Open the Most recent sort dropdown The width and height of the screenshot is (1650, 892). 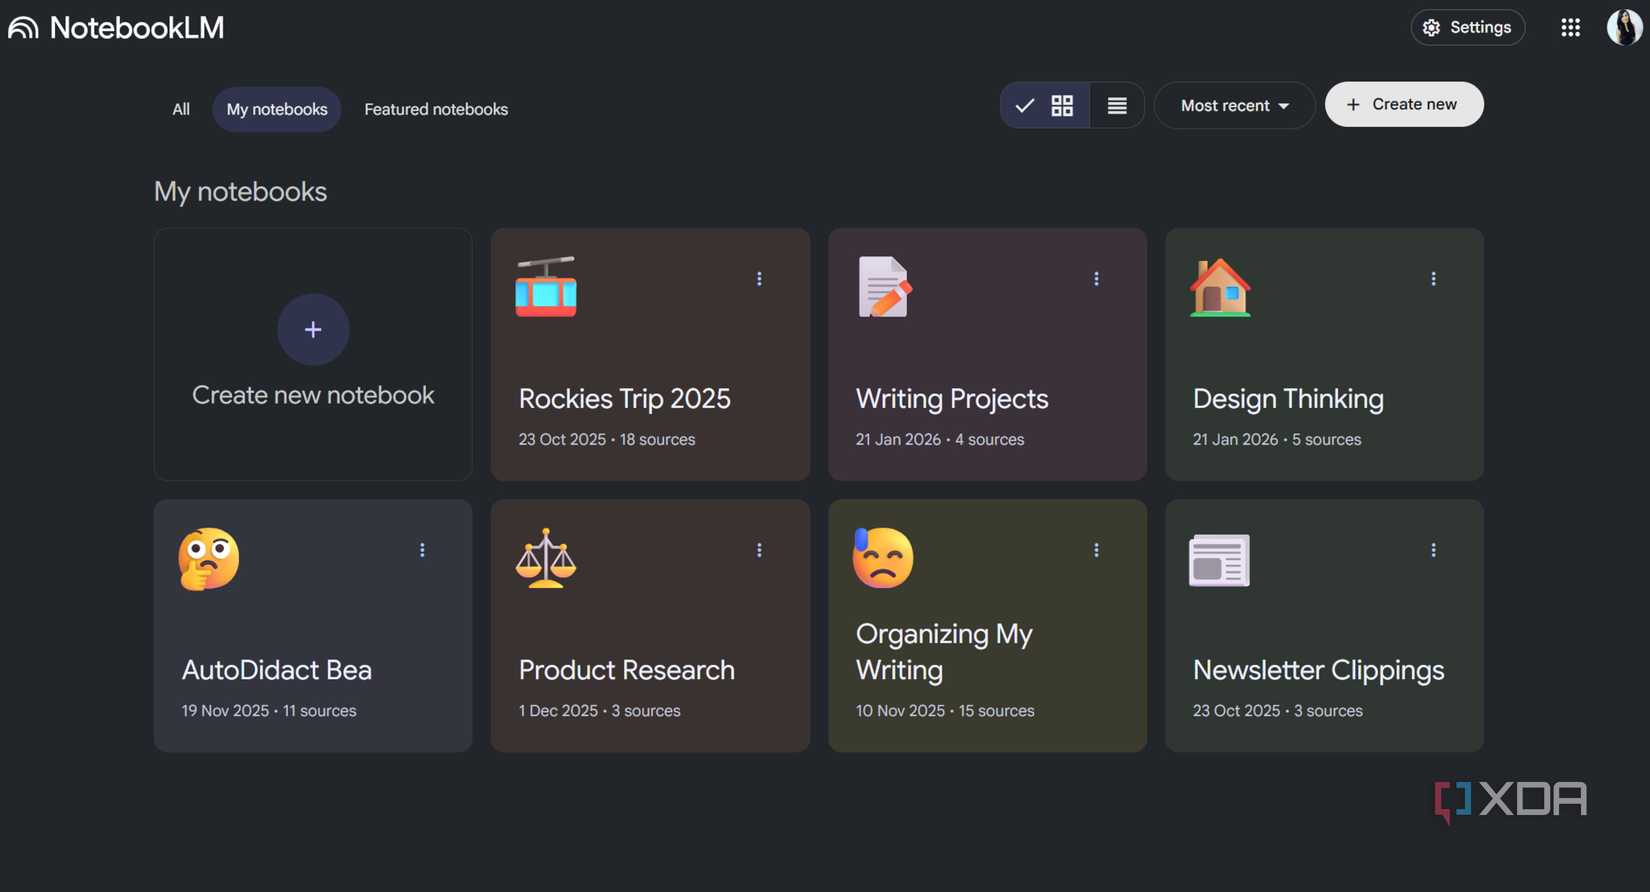click(x=1234, y=105)
